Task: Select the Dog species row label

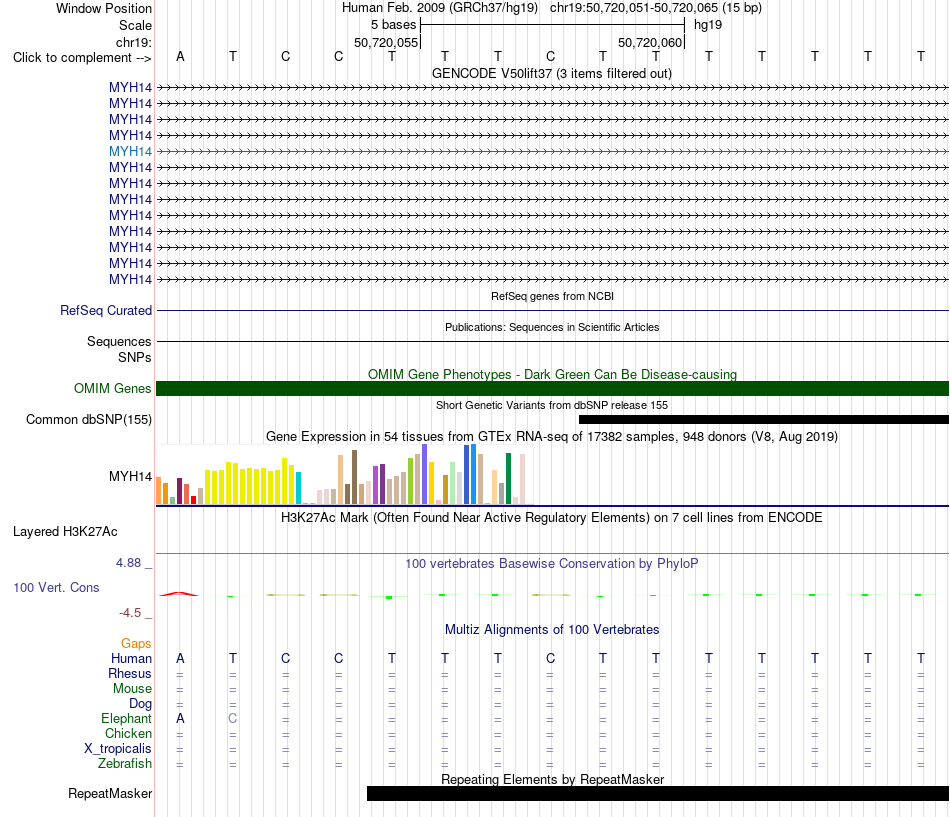Action: tap(140, 704)
